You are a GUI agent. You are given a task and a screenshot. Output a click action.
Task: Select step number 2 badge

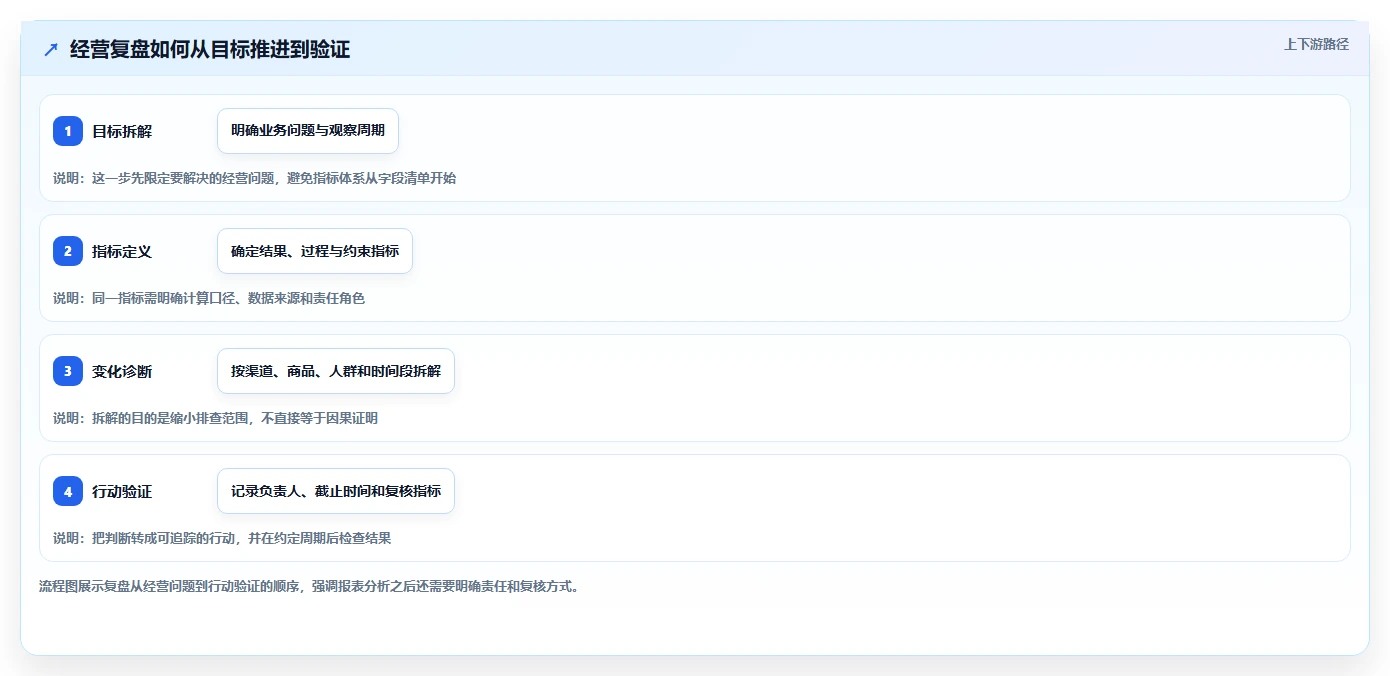[68, 251]
